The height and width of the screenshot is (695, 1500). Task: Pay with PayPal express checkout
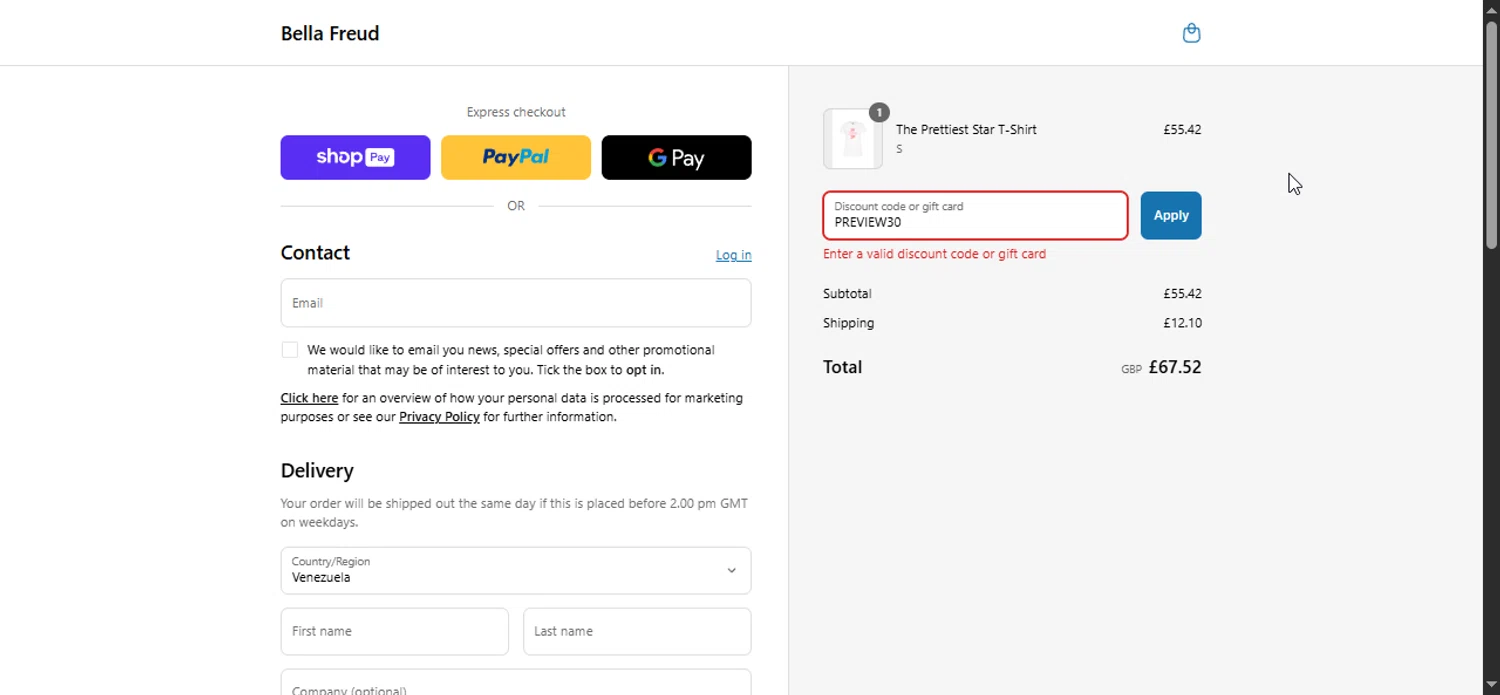[516, 157]
